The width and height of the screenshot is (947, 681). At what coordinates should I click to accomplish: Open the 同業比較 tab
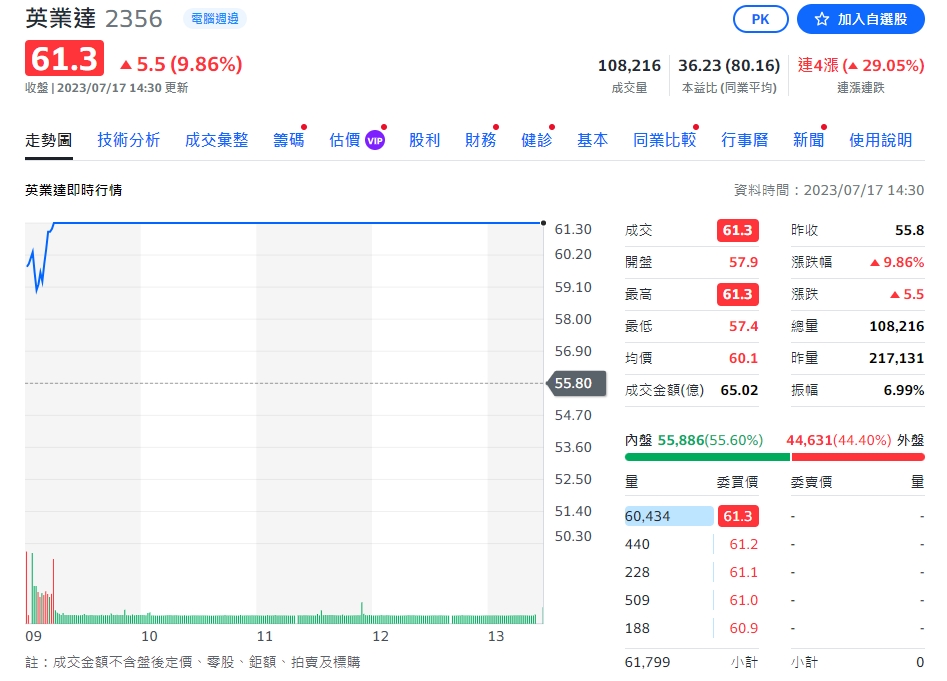[x=664, y=140]
